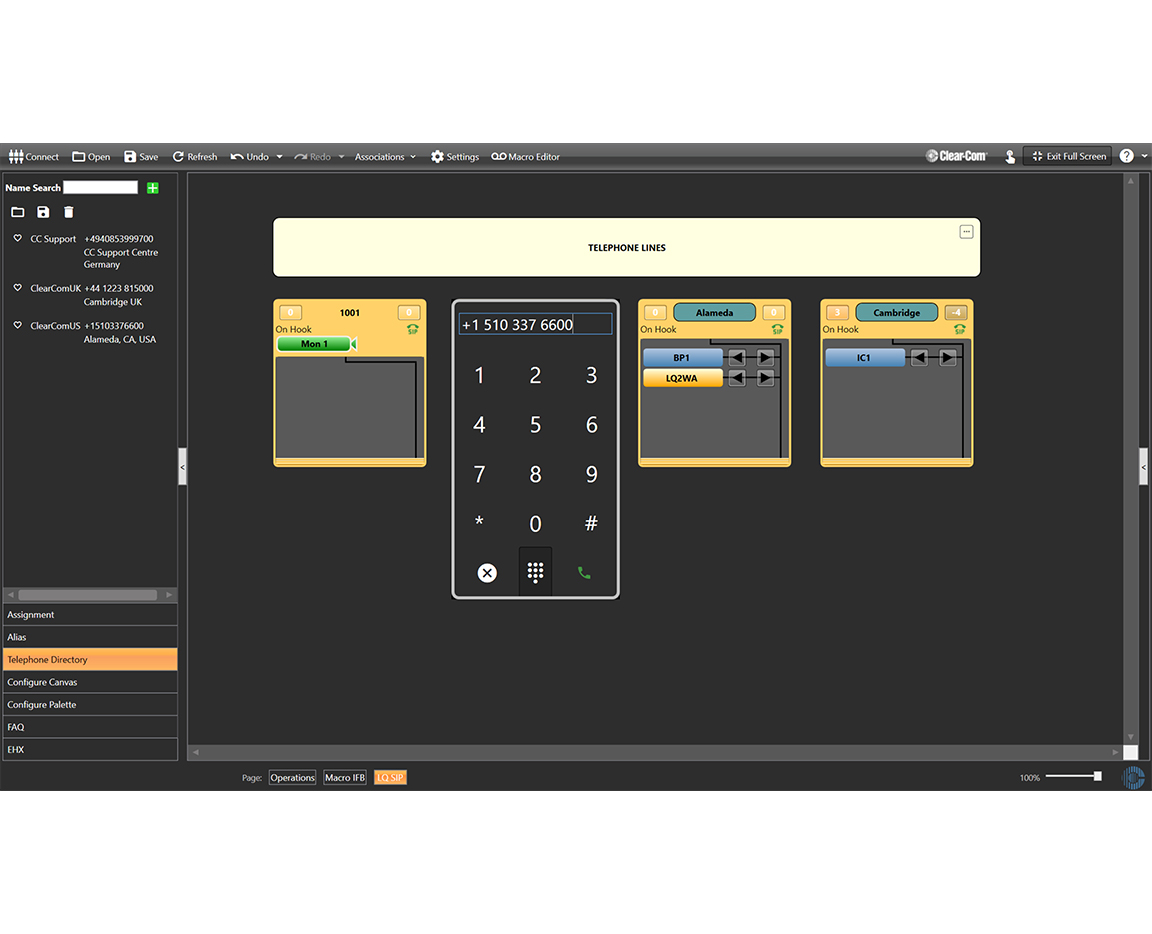1152x934 pixels.
Task: Click the SIP phone icon on Cambridge line
Action: tap(958, 328)
